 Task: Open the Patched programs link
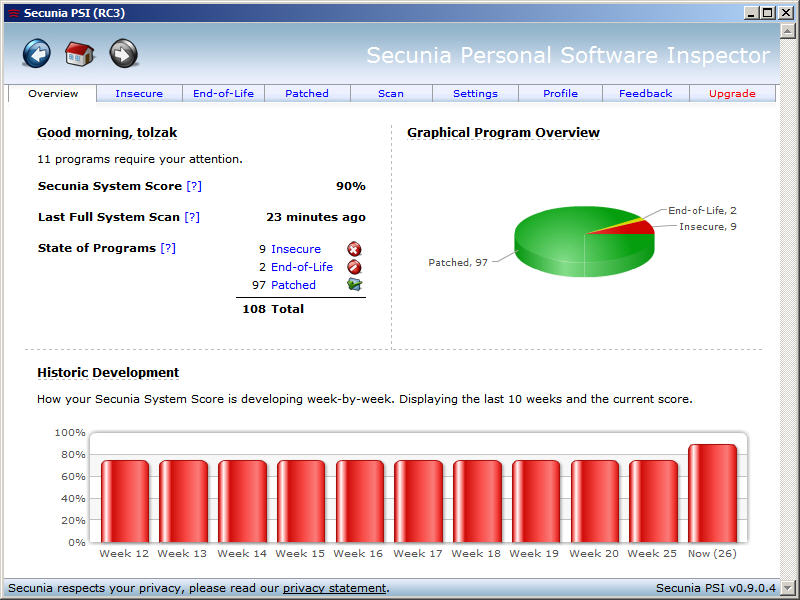pos(293,285)
